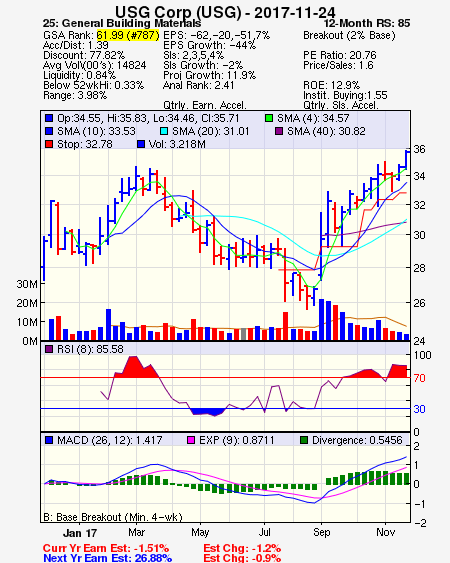Click the highlighted GSA Rank value "61.99 (#787)"
The height and width of the screenshot is (563, 450).
pos(128,35)
